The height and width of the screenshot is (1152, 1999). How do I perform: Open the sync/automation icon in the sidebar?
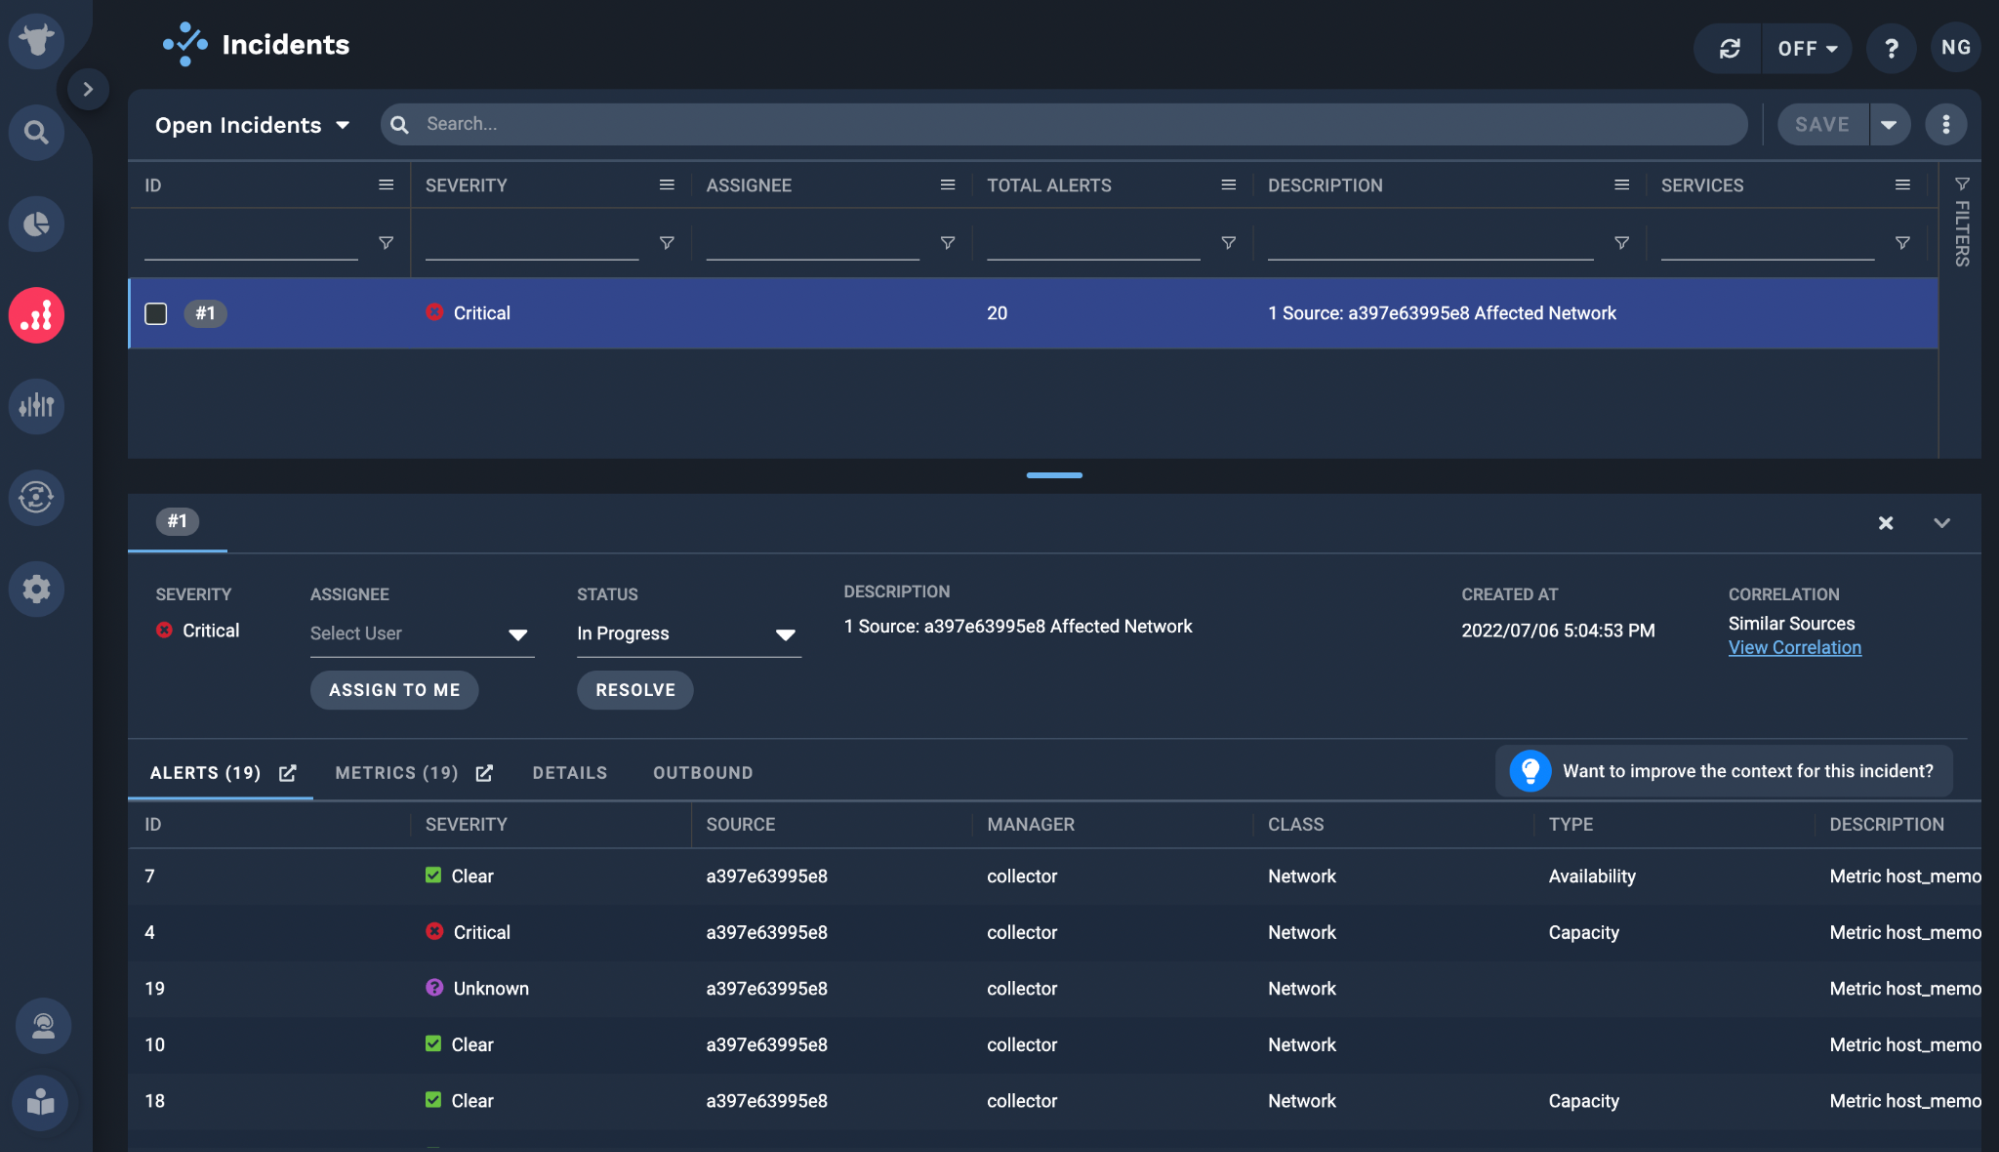(x=36, y=497)
